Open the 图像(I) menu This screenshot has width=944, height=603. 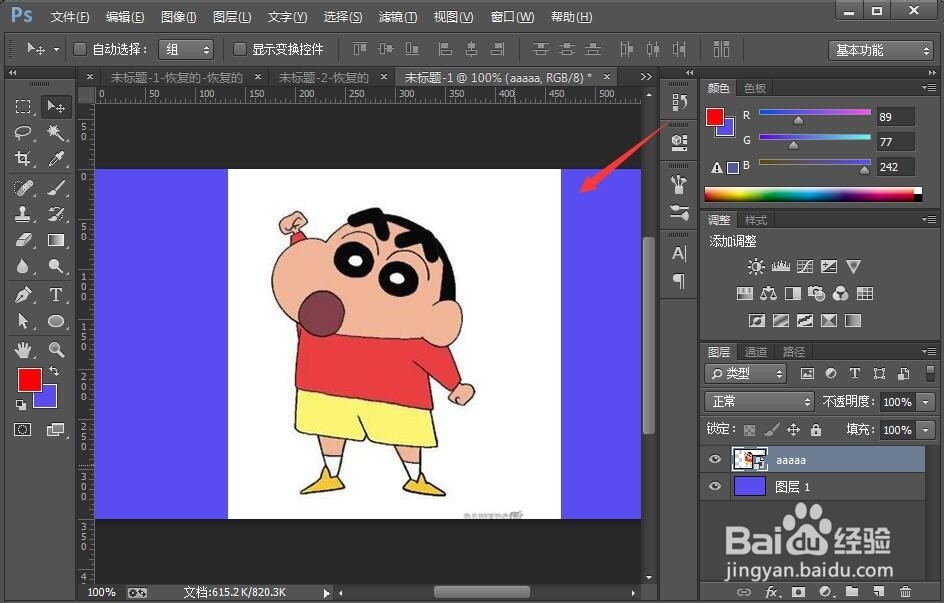point(179,17)
